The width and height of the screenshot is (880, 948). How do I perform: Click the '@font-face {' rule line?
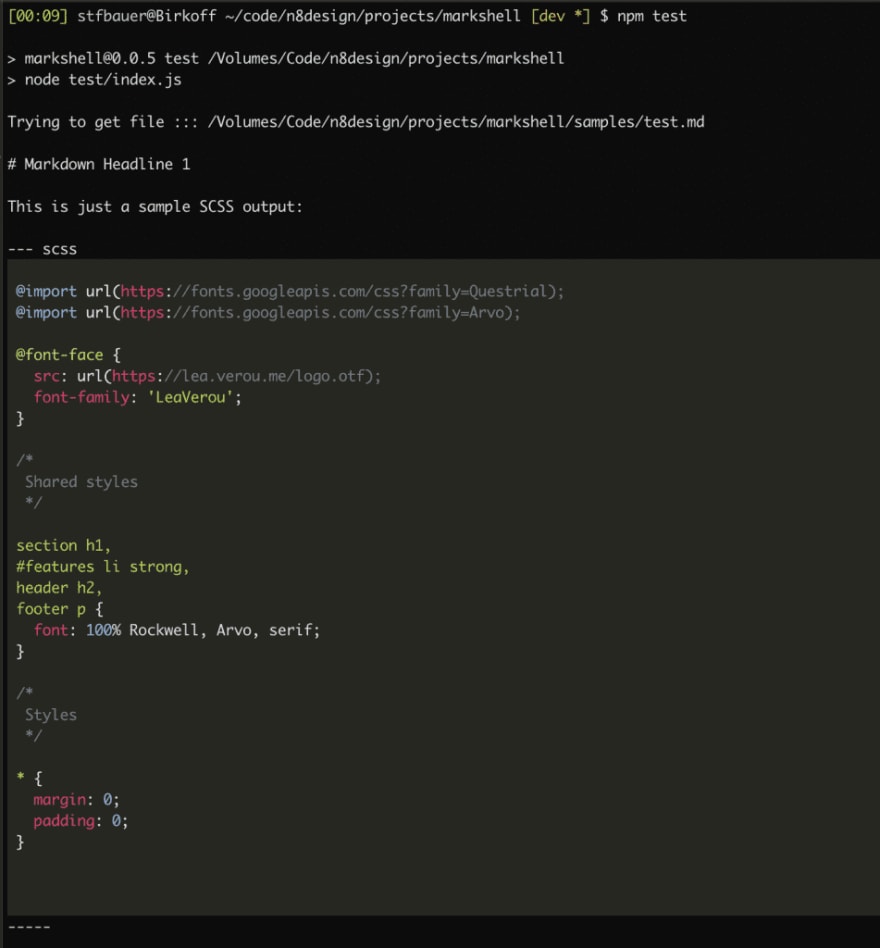pos(68,355)
